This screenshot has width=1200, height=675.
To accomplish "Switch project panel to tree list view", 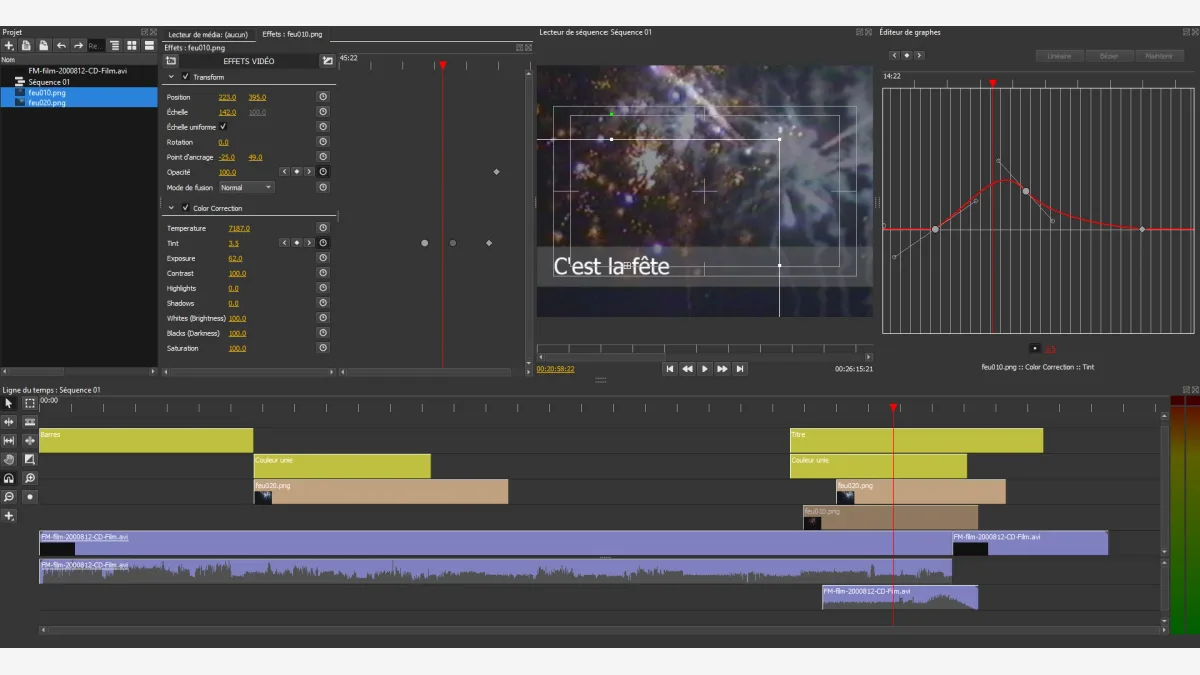I will [x=115, y=46].
